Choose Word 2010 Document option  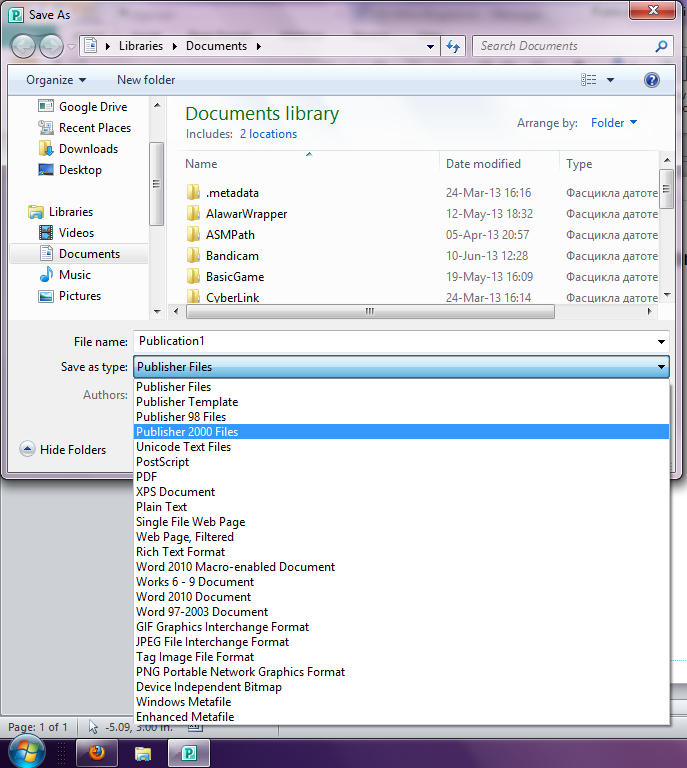tap(401, 597)
